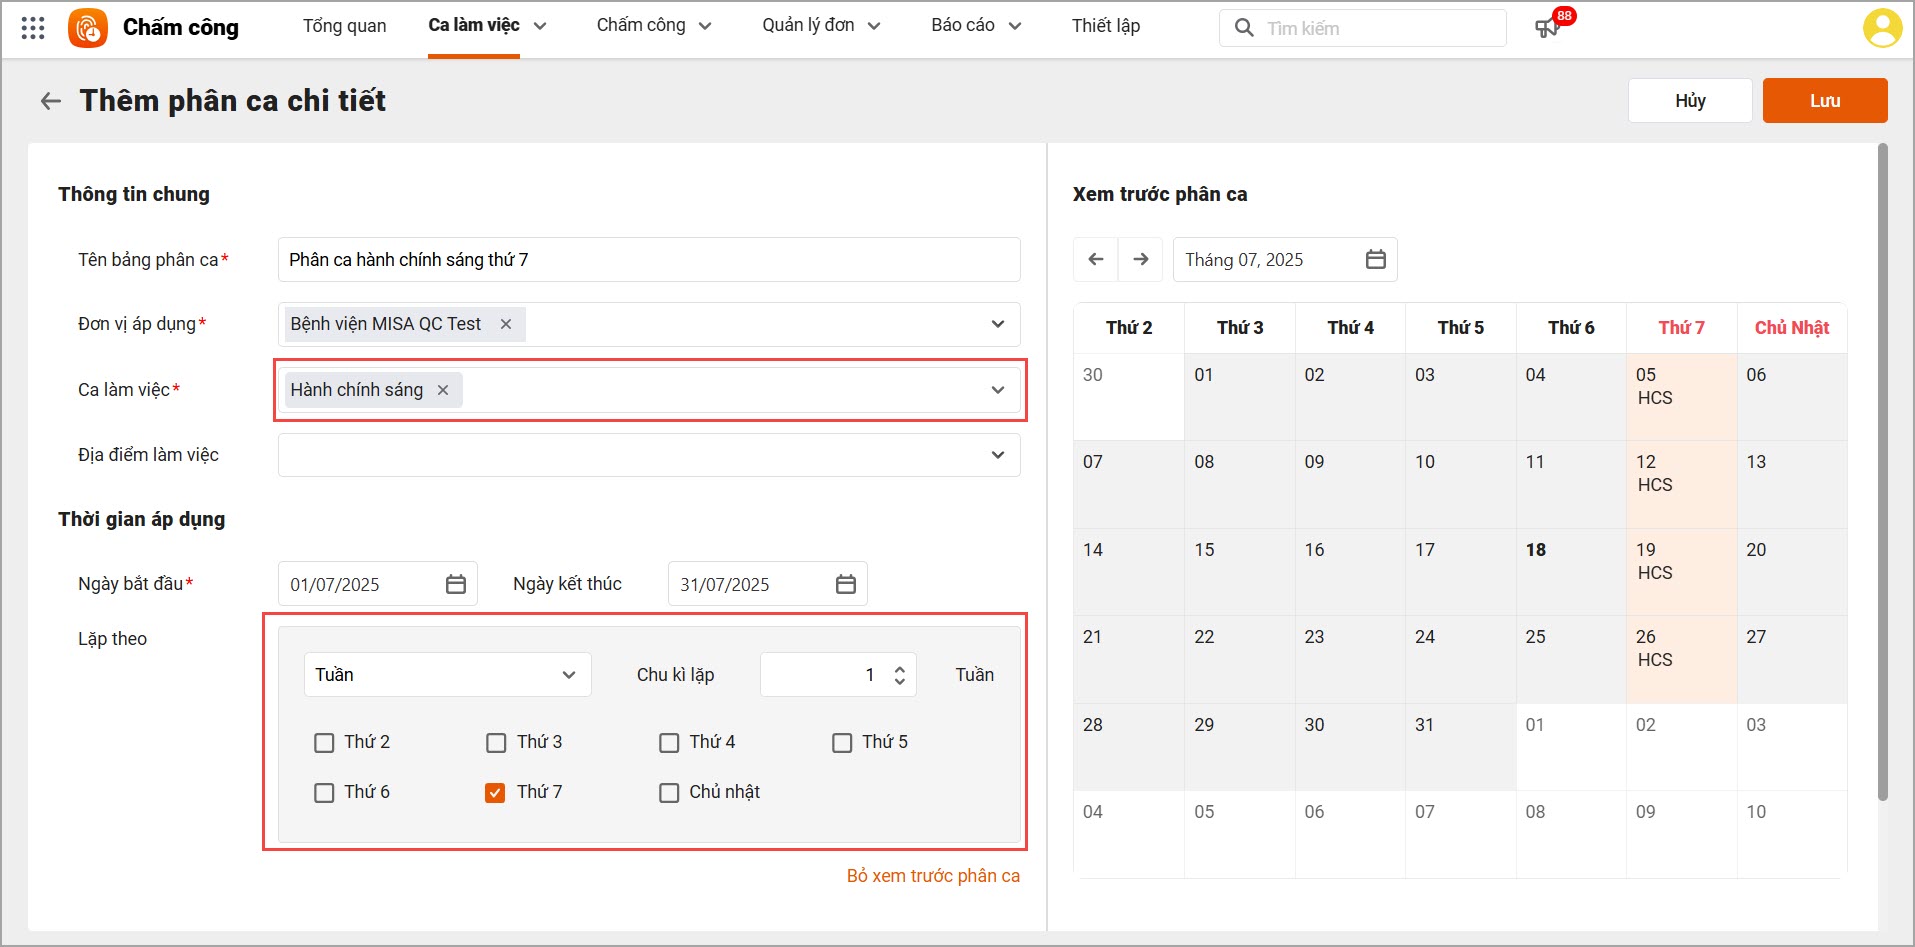Expand the Địa điểm làm việc dropdown
Image resolution: width=1915 pixels, height=947 pixels.
997,455
